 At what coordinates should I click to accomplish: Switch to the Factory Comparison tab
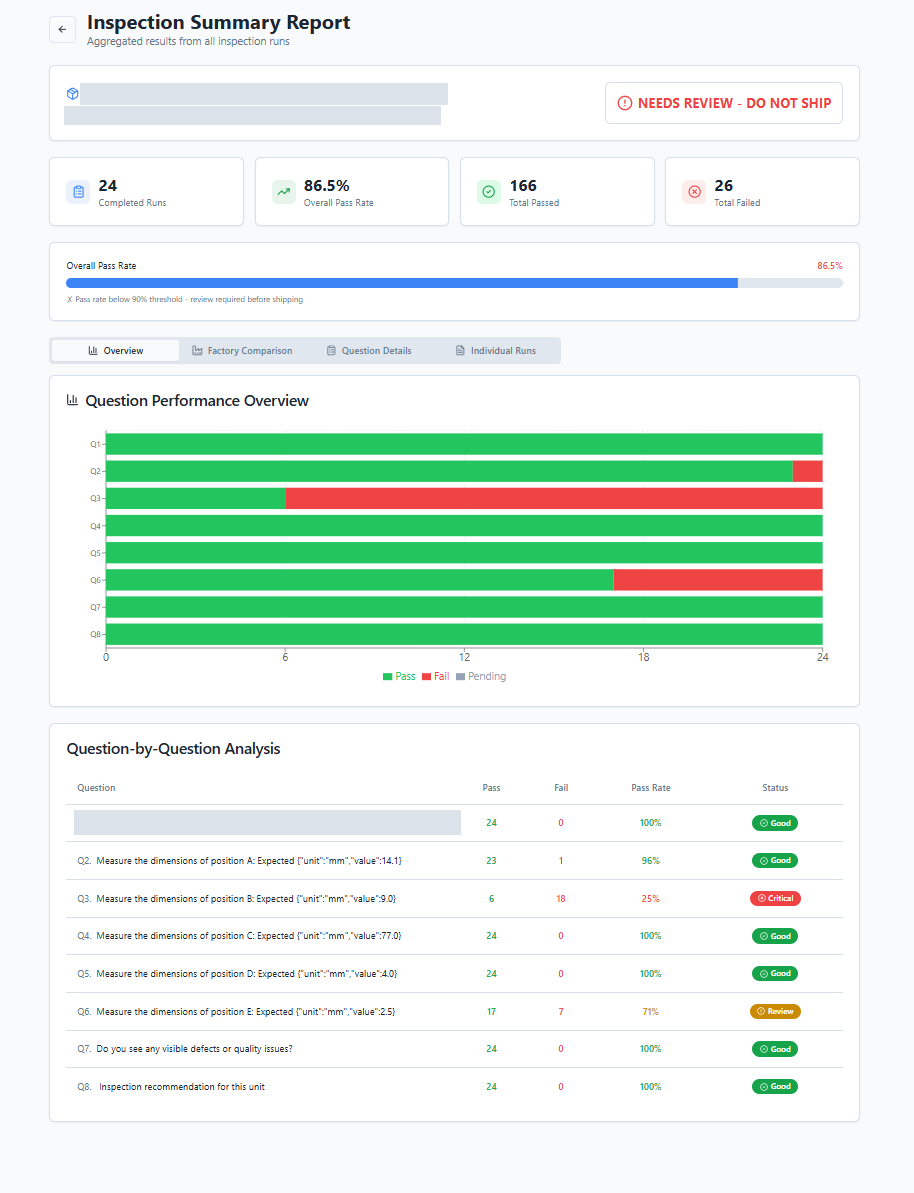click(242, 351)
